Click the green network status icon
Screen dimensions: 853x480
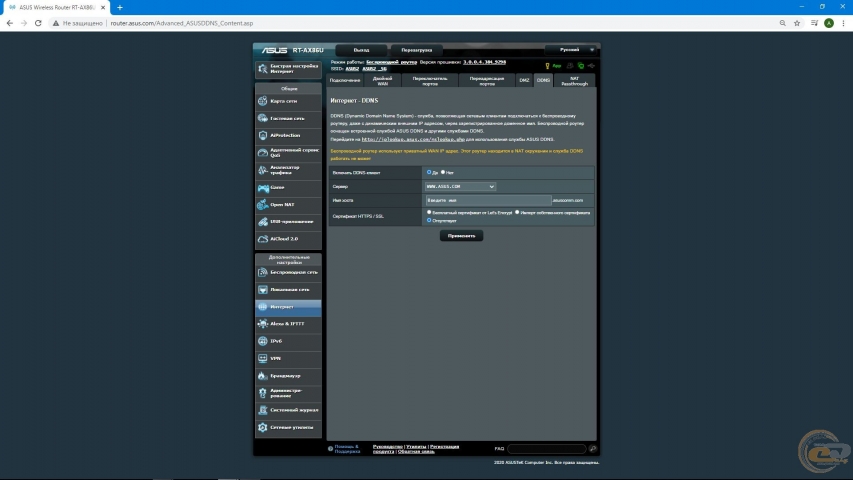click(x=581, y=66)
